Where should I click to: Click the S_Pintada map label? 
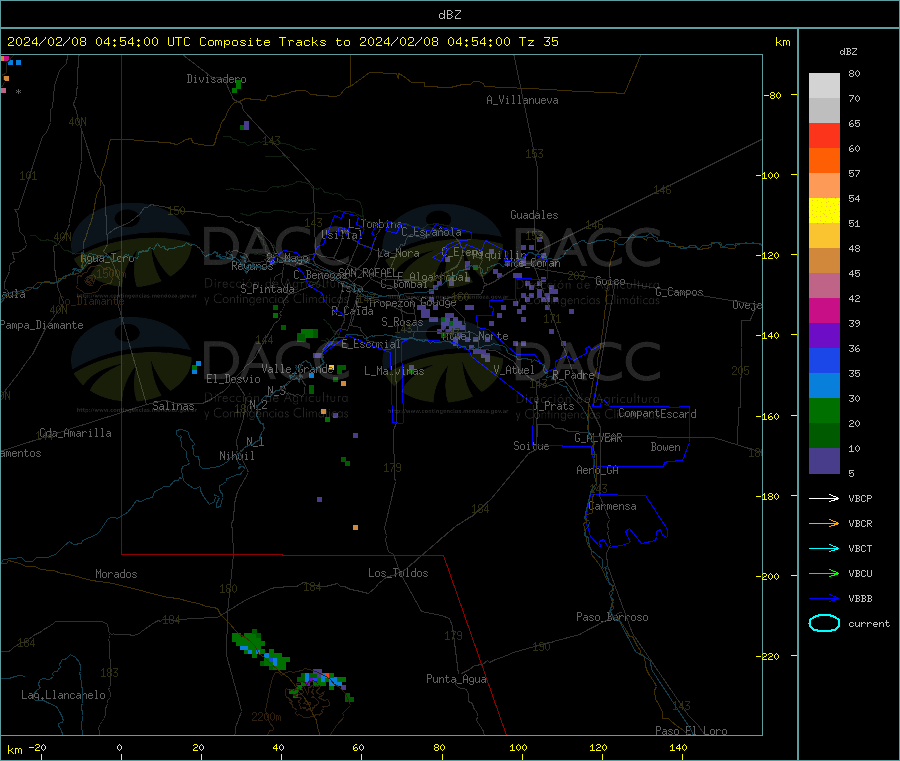[267, 289]
